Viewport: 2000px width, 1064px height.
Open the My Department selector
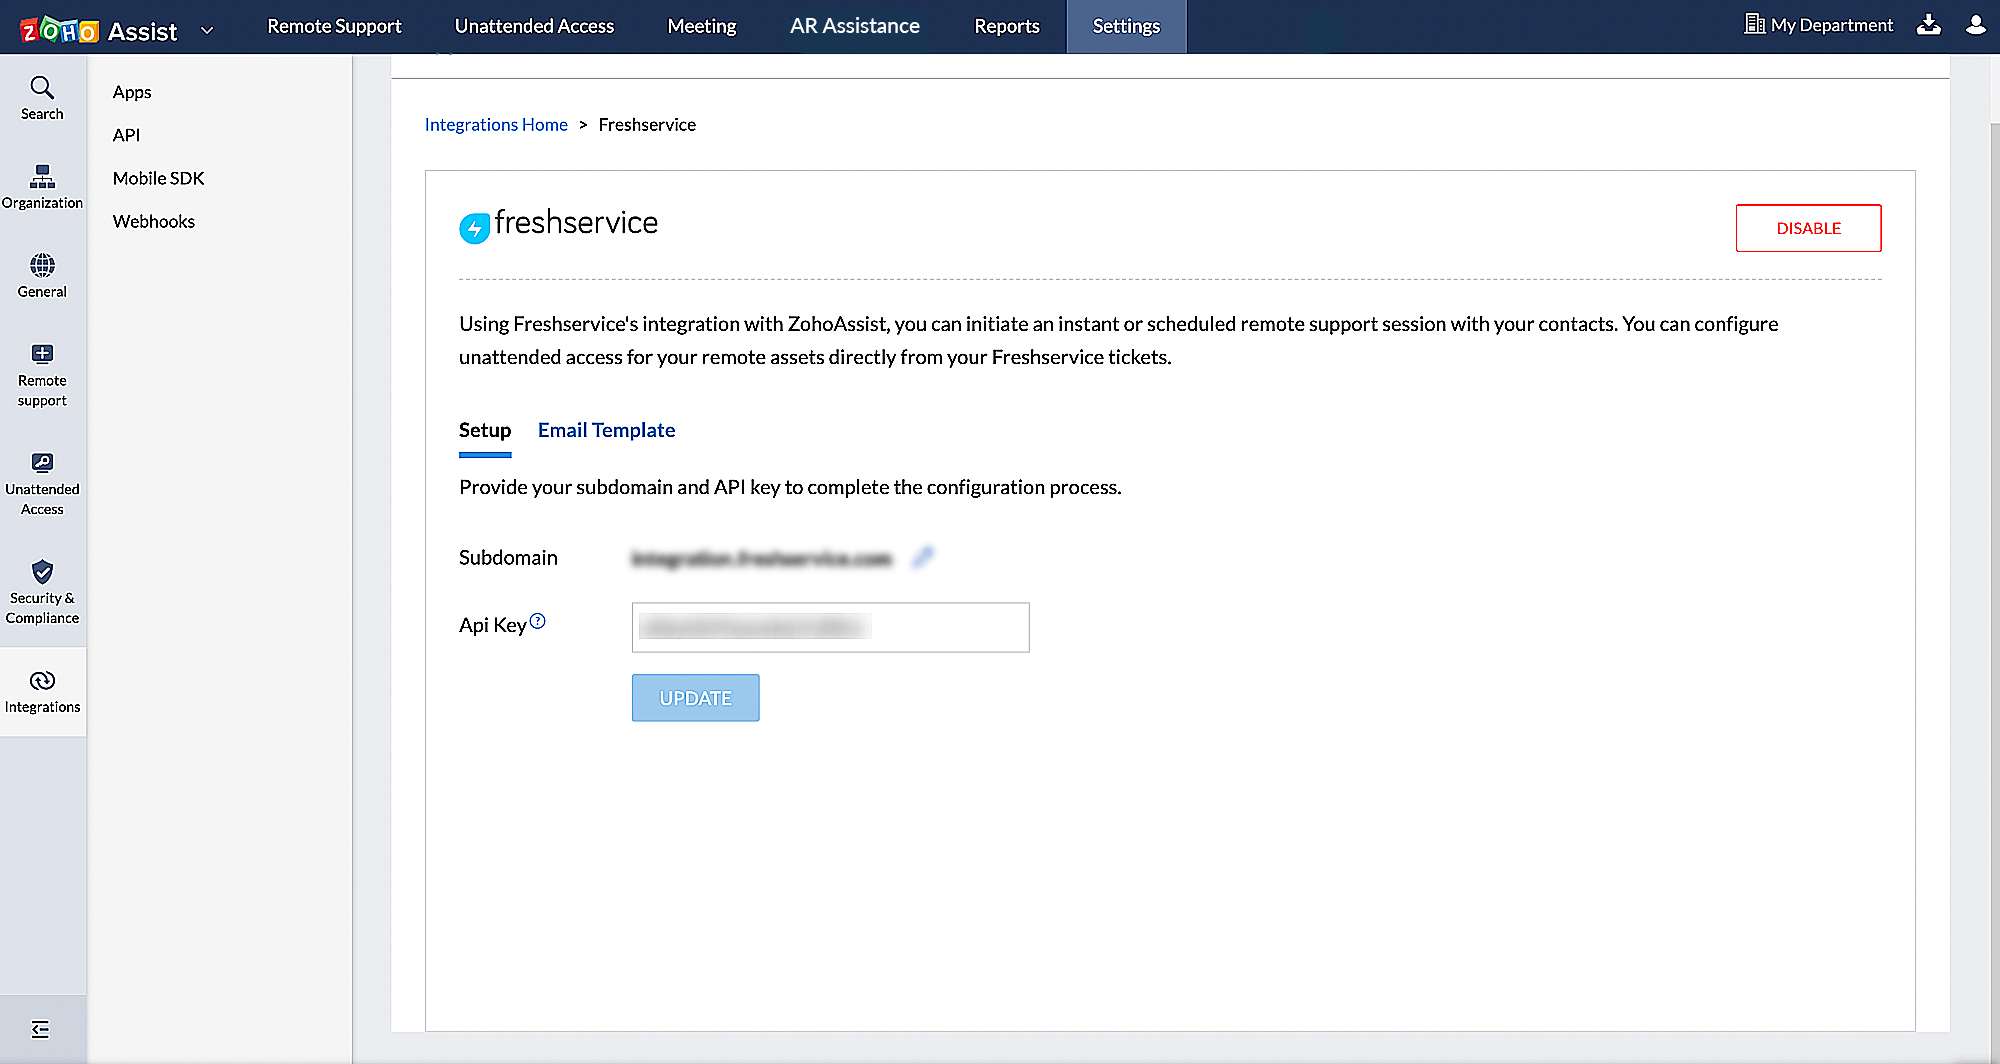click(x=1819, y=26)
